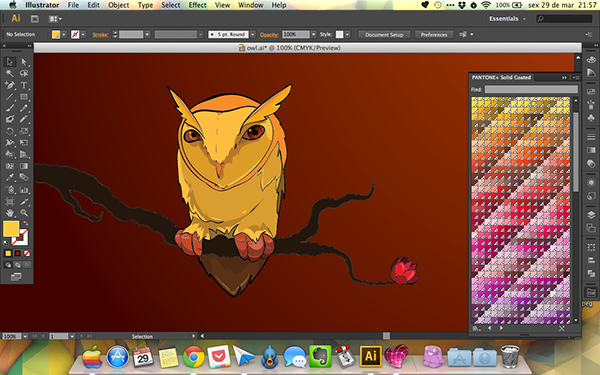Select the PANTONE+ Solid Coated tab
The height and width of the screenshot is (375, 600).
point(501,77)
